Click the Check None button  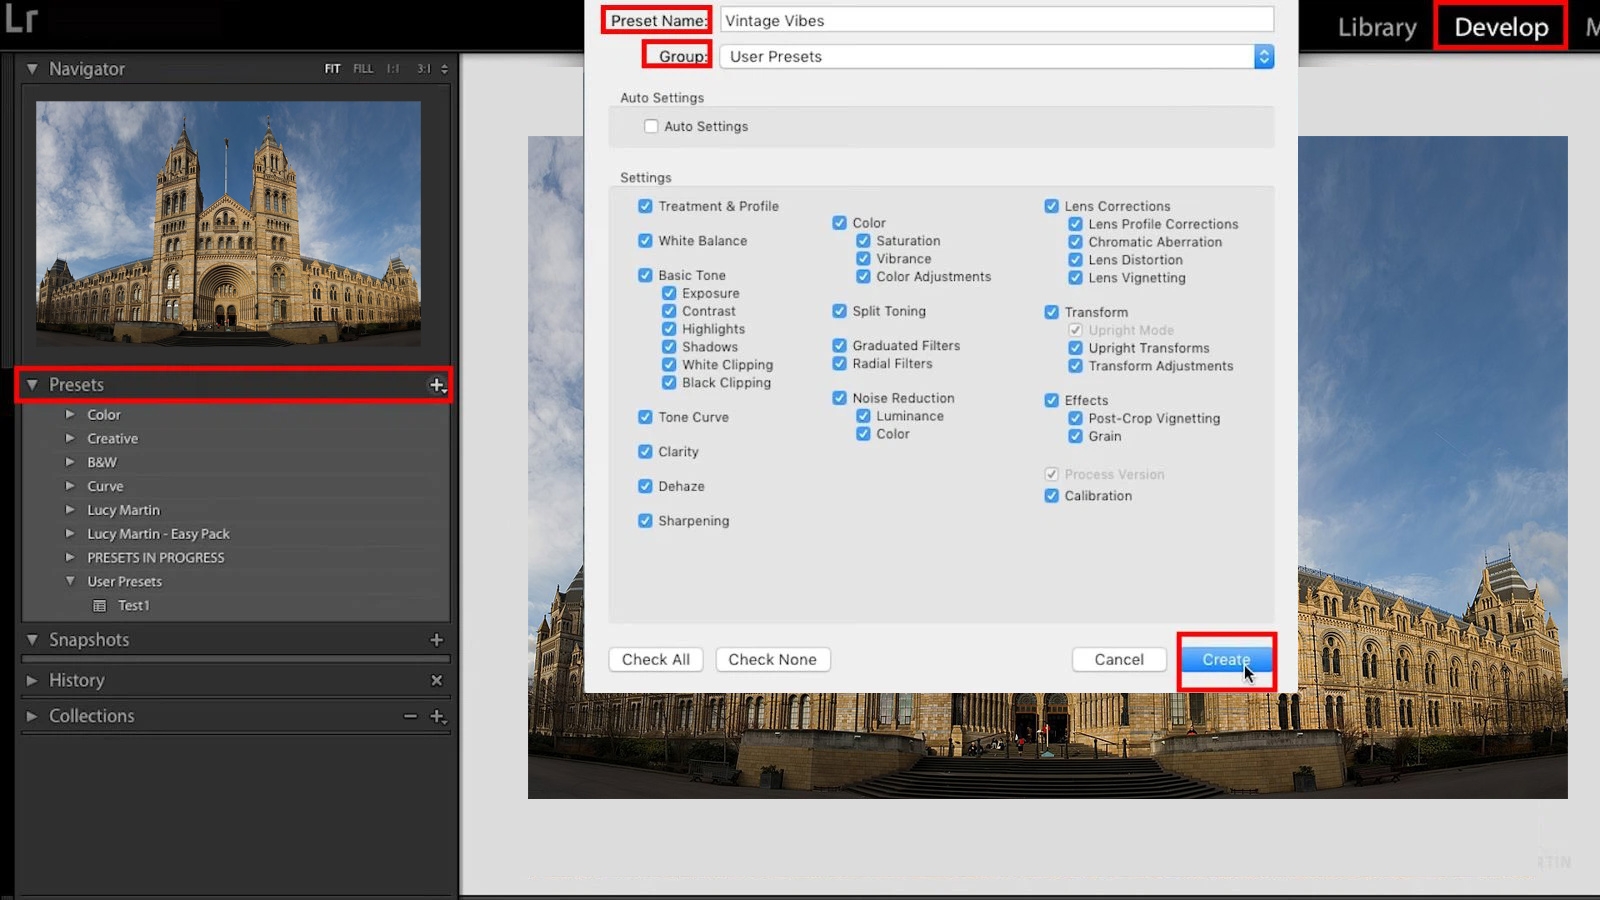pyautogui.click(x=772, y=659)
